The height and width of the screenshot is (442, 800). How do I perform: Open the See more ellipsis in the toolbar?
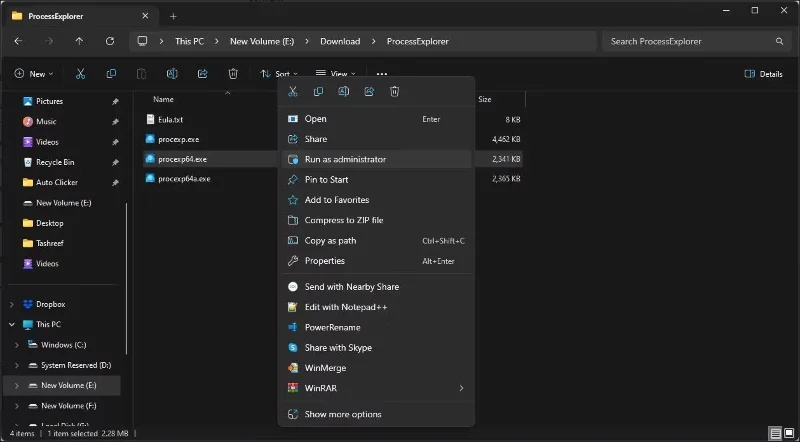[x=382, y=74]
